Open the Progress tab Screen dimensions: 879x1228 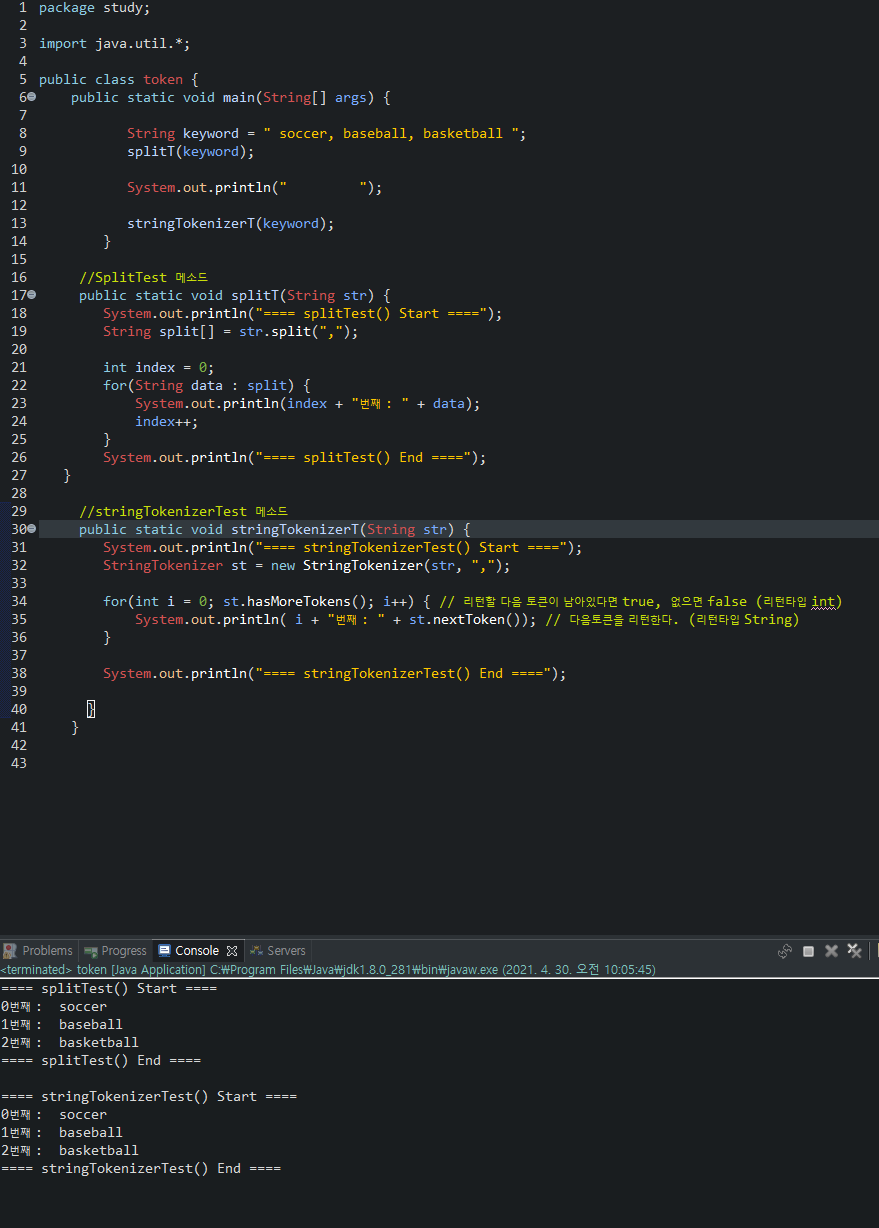click(x=116, y=951)
